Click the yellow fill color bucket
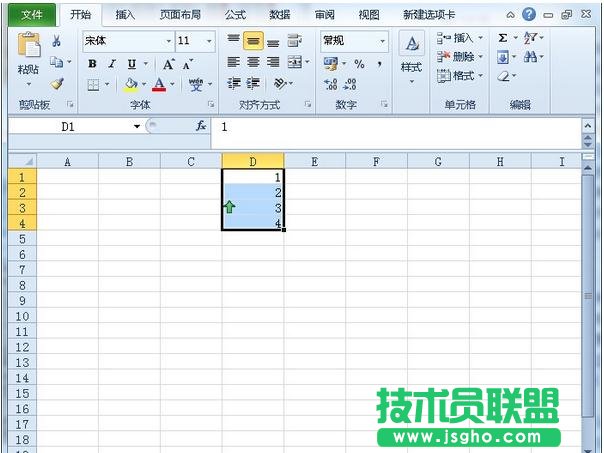604x453 pixels. click(130, 85)
